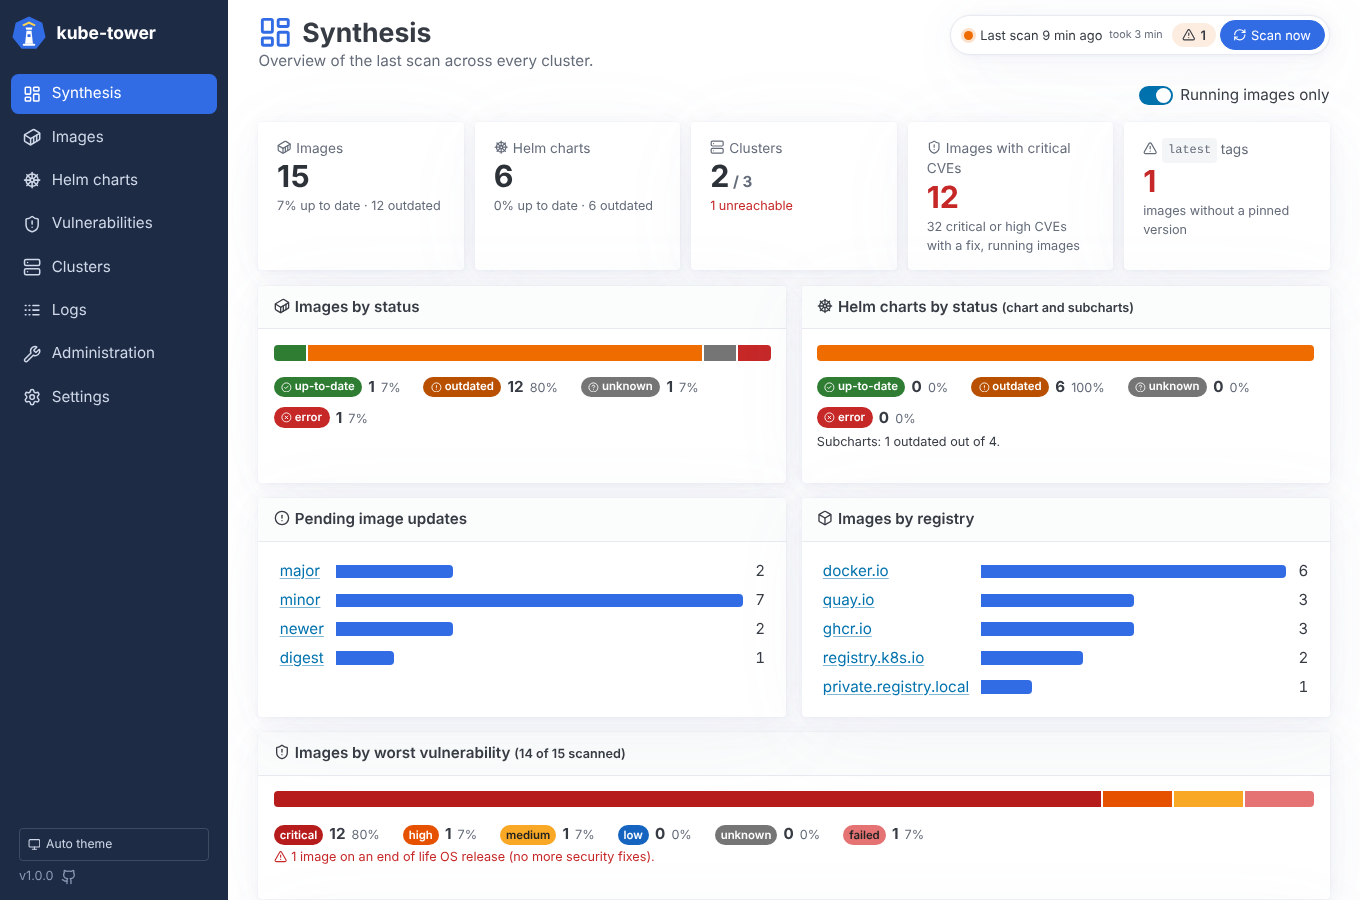Click the warning triangle badge showing 1
1360x900 pixels.
[1194, 35]
